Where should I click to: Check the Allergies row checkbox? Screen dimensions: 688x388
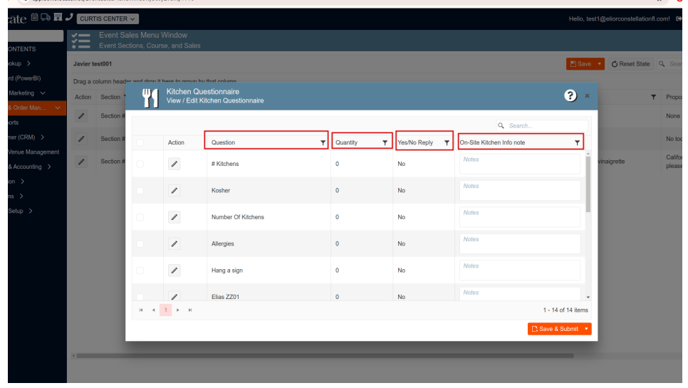140,244
